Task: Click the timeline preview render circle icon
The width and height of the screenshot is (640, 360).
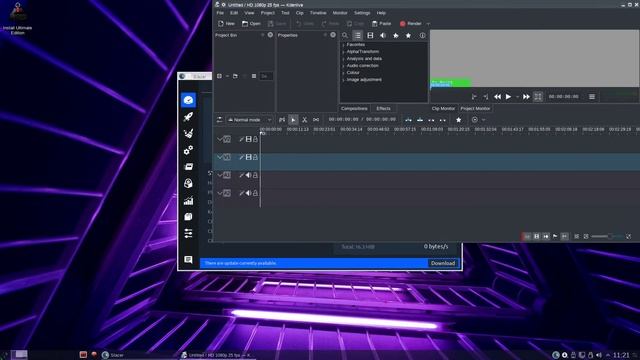Action: tap(475, 120)
